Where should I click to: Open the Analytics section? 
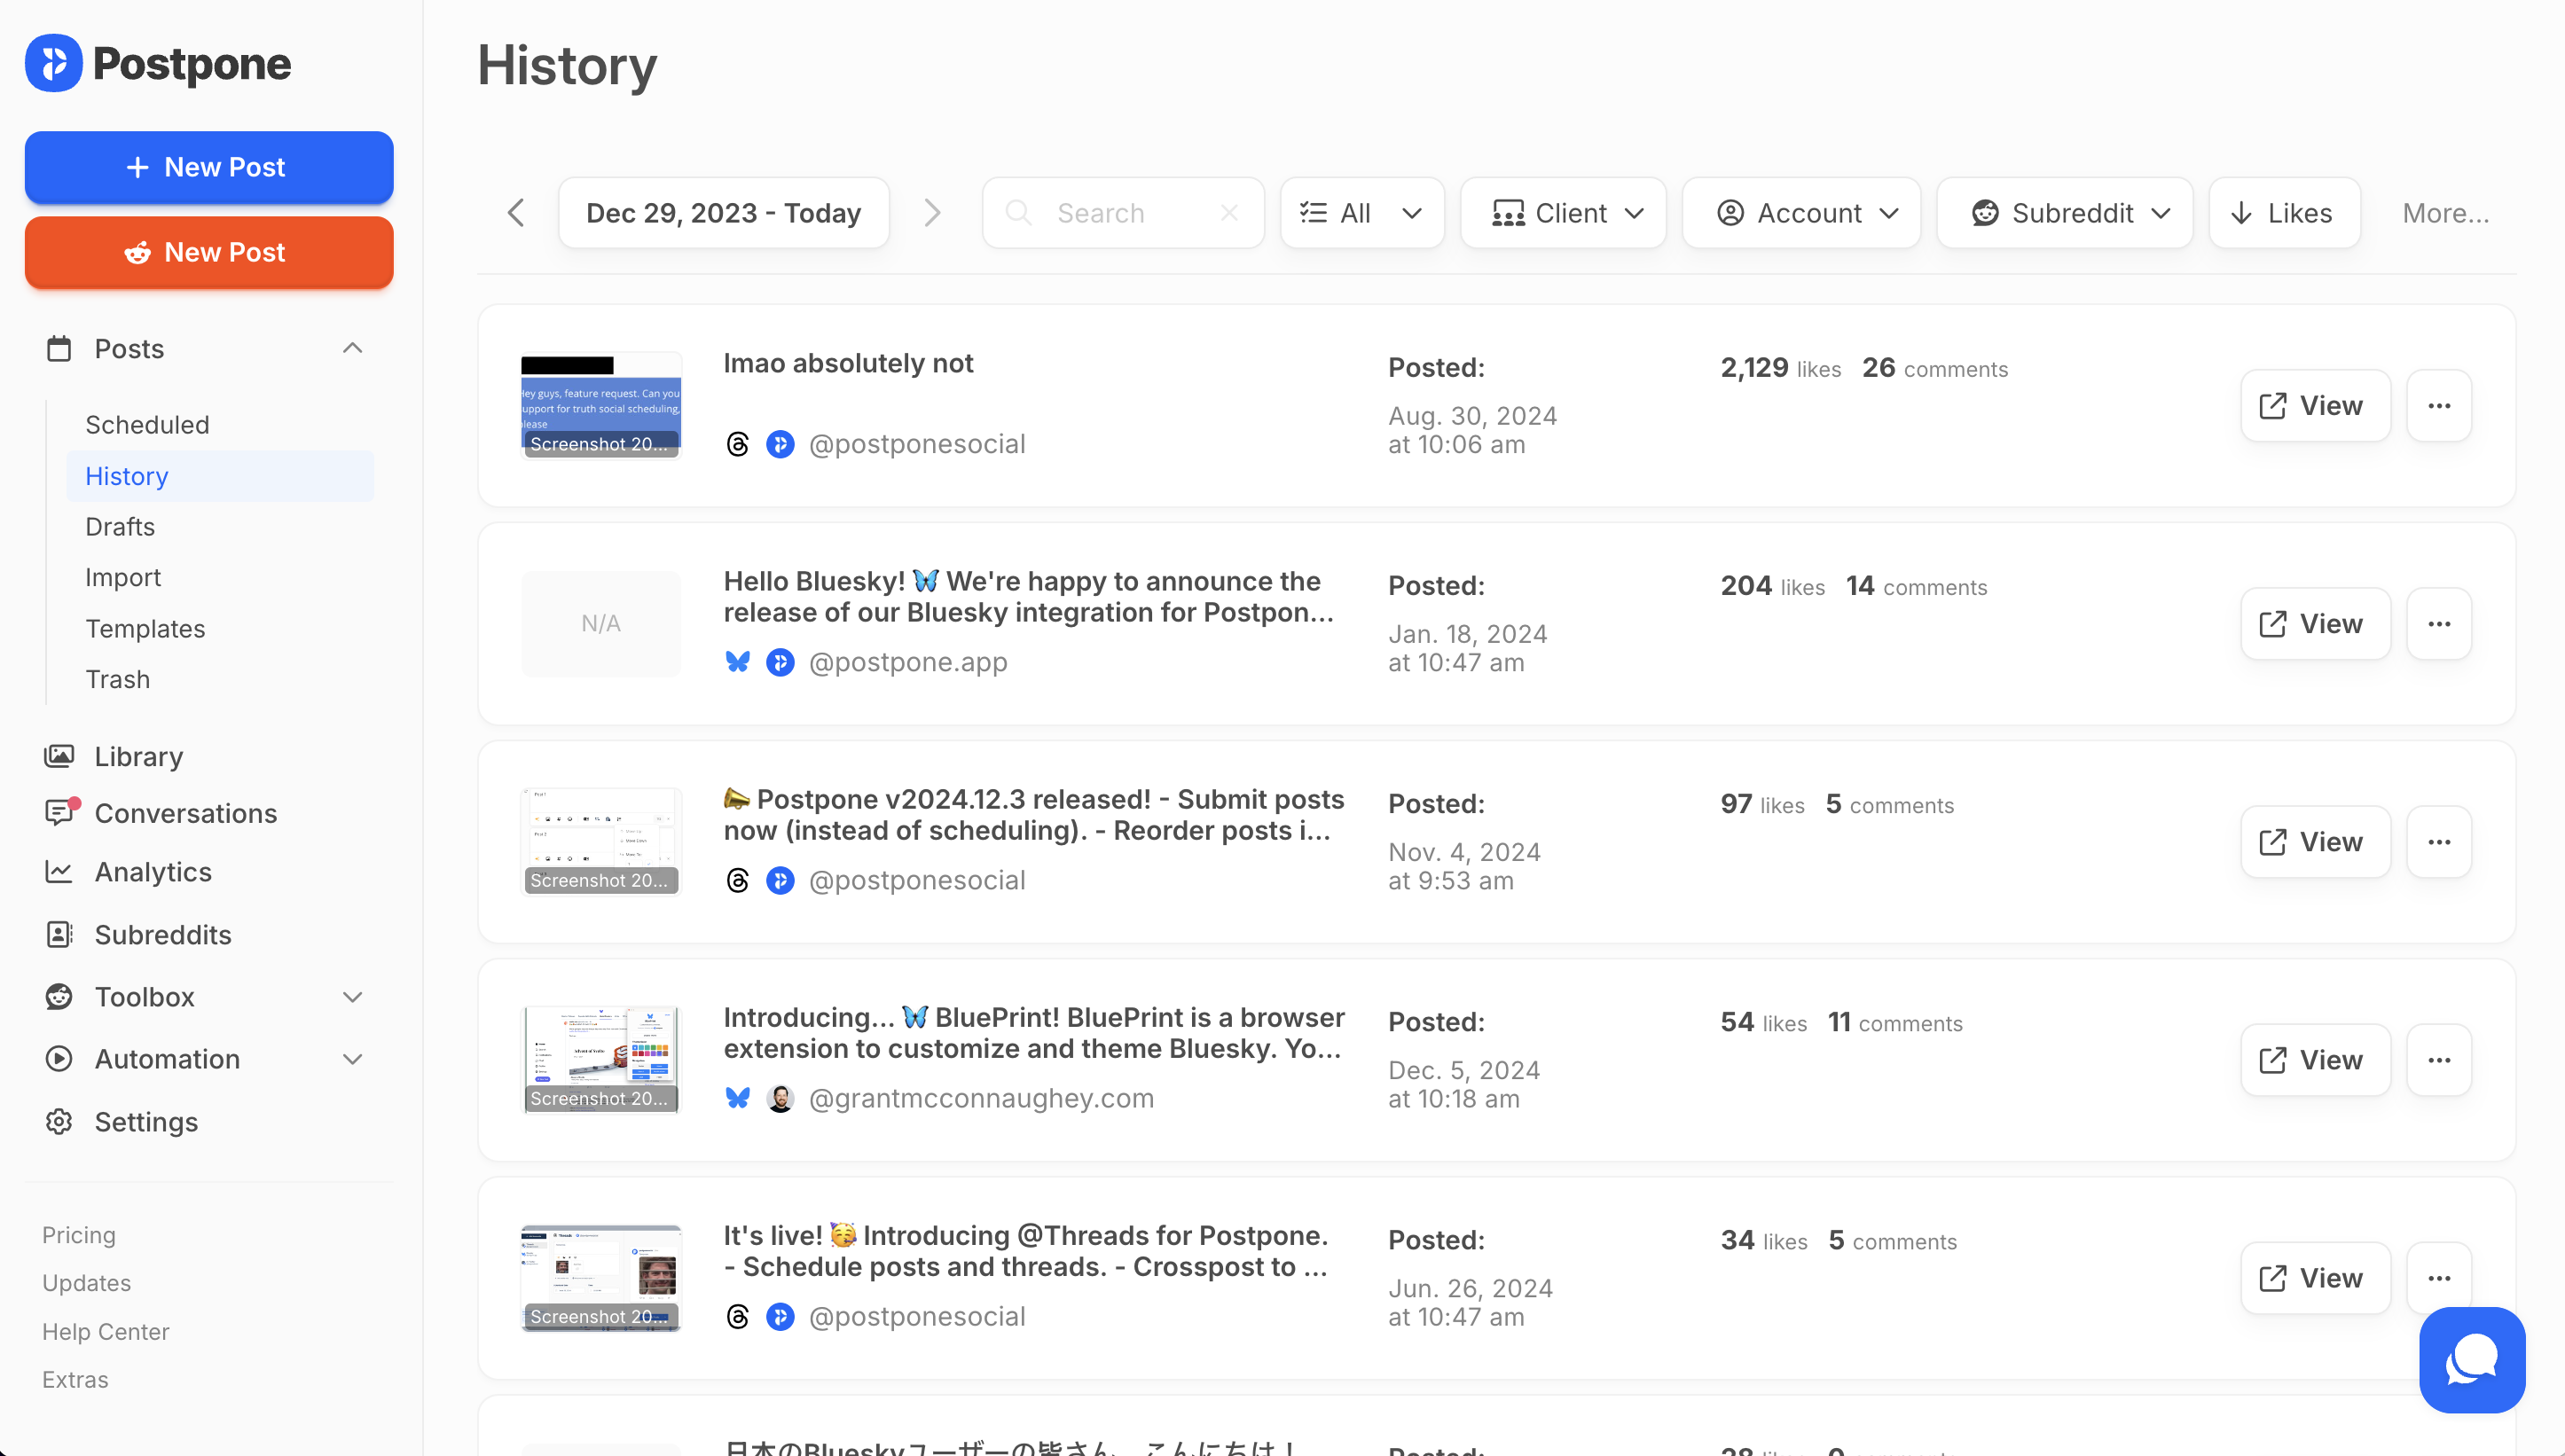tap(152, 871)
